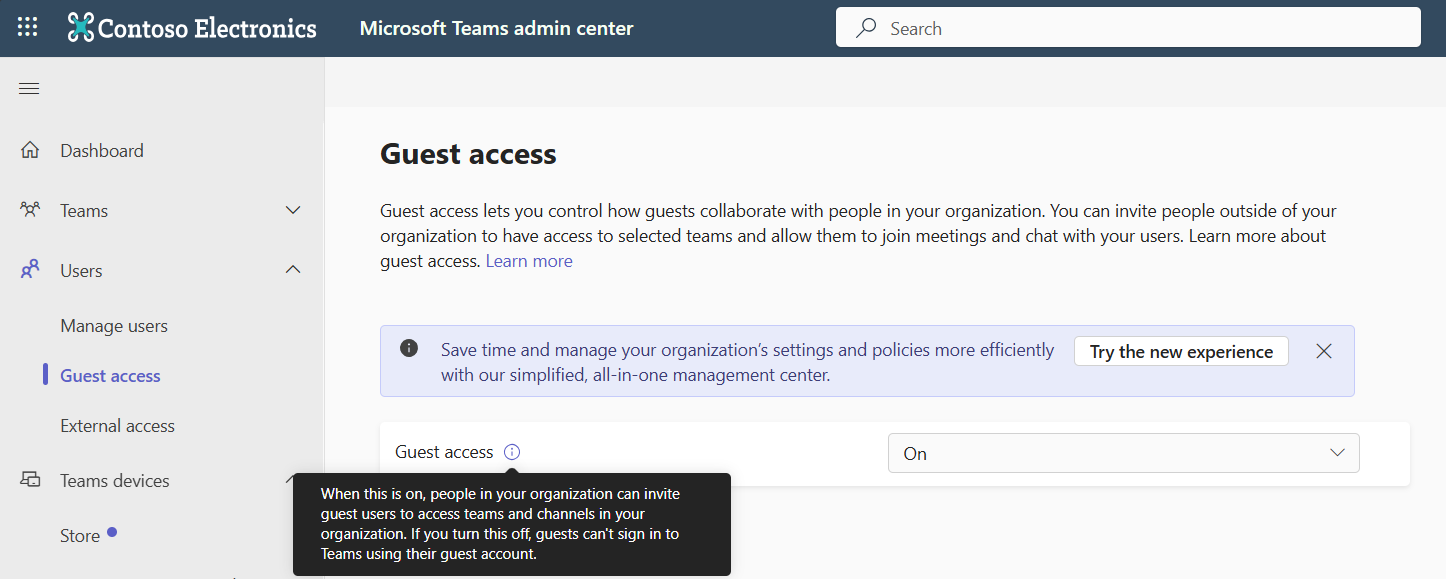1446x579 pixels.
Task: Follow the Learn more link
Action: tap(529, 261)
